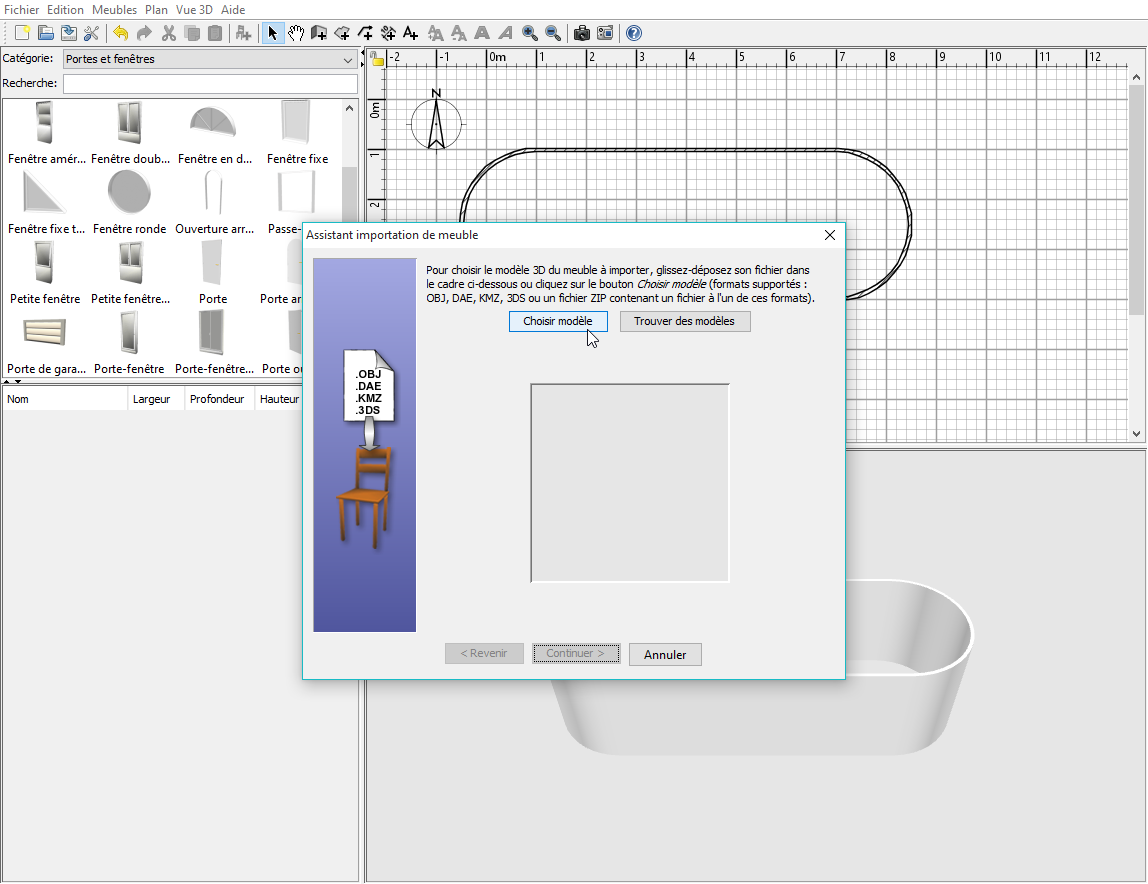Select the Create walls tool
Viewport: 1148px width, 884px height.
tap(318, 33)
